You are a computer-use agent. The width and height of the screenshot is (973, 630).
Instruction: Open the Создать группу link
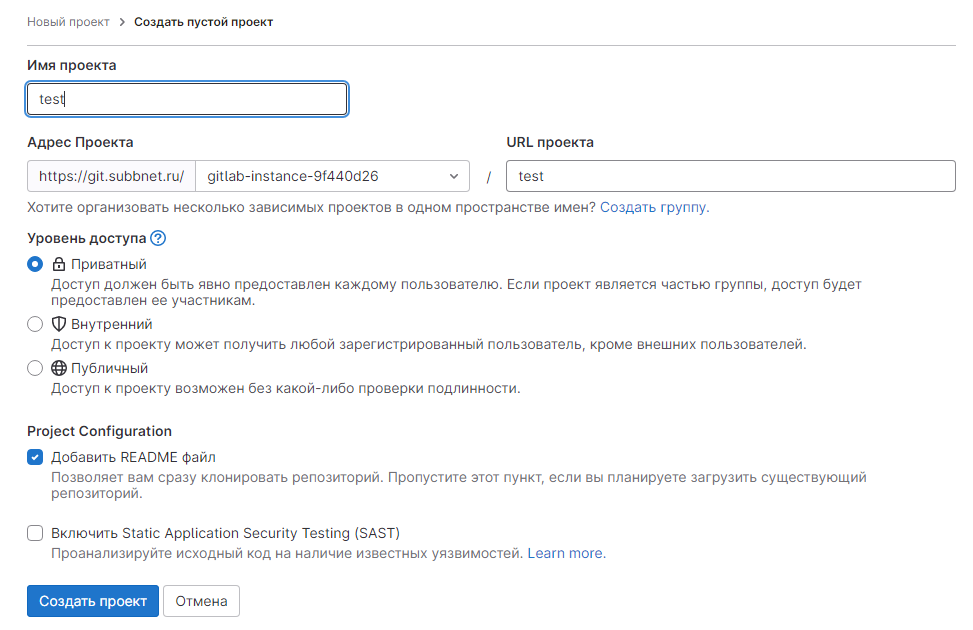(x=654, y=207)
